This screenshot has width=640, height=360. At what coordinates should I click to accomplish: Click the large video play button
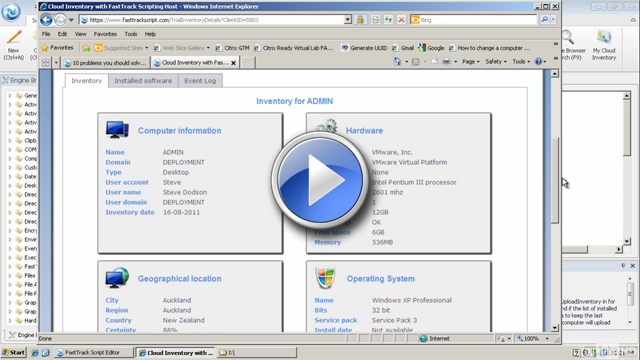[320, 180]
